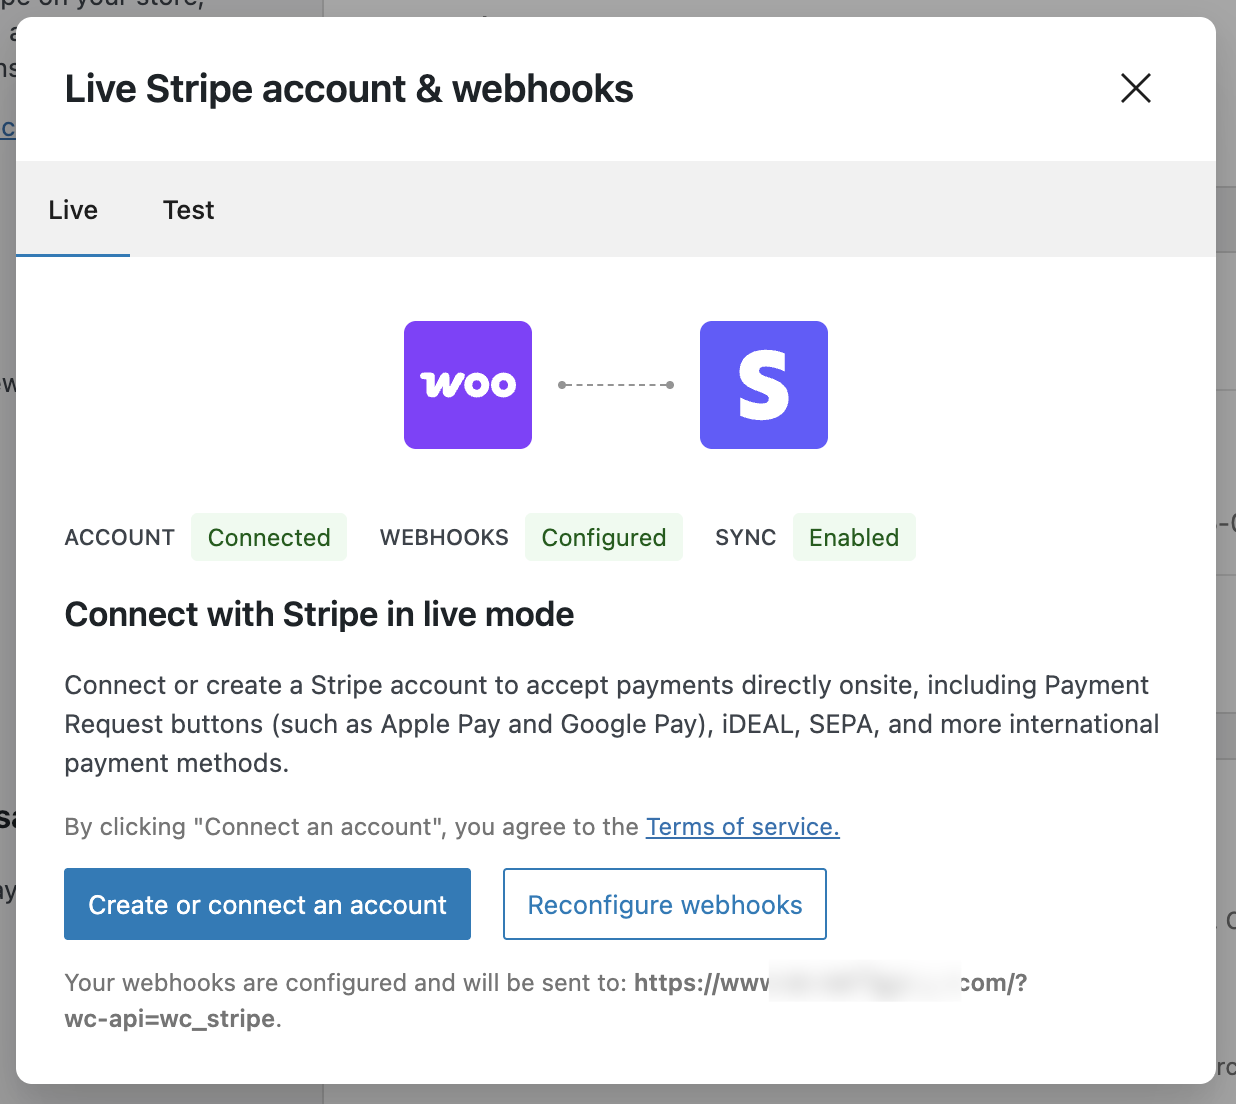This screenshot has width=1236, height=1104.
Task: Select the Live tab
Action: click(73, 210)
